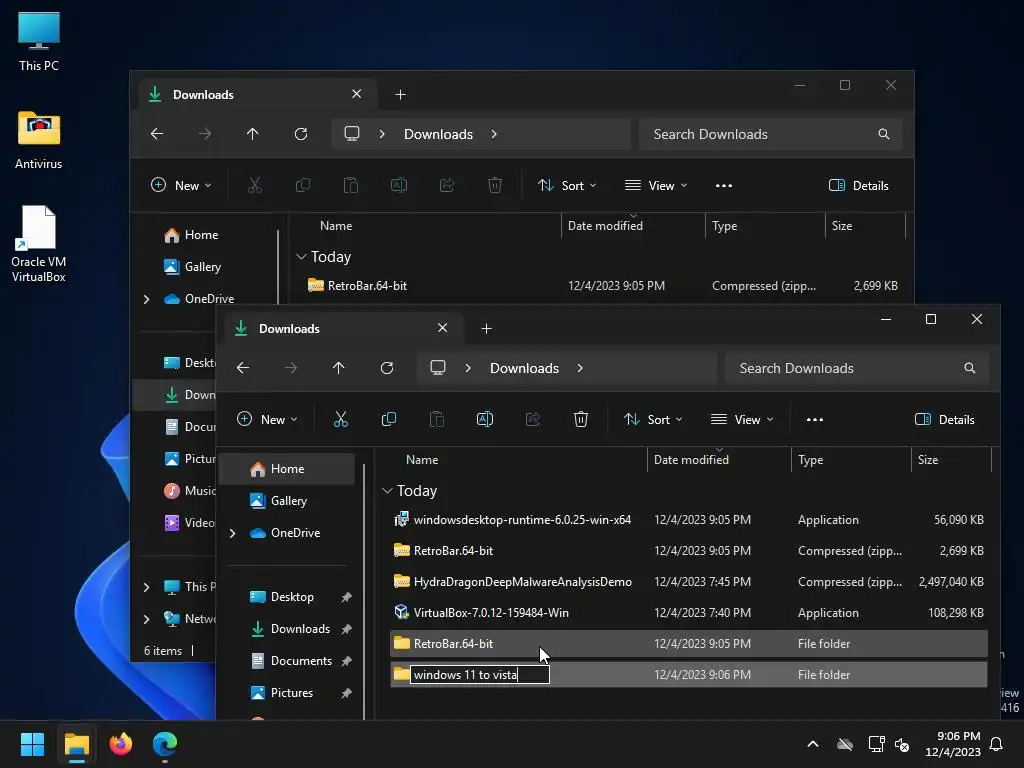Launch Microsoft Edge from taskbar
Image resolution: width=1024 pixels, height=768 pixels.
pos(165,744)
